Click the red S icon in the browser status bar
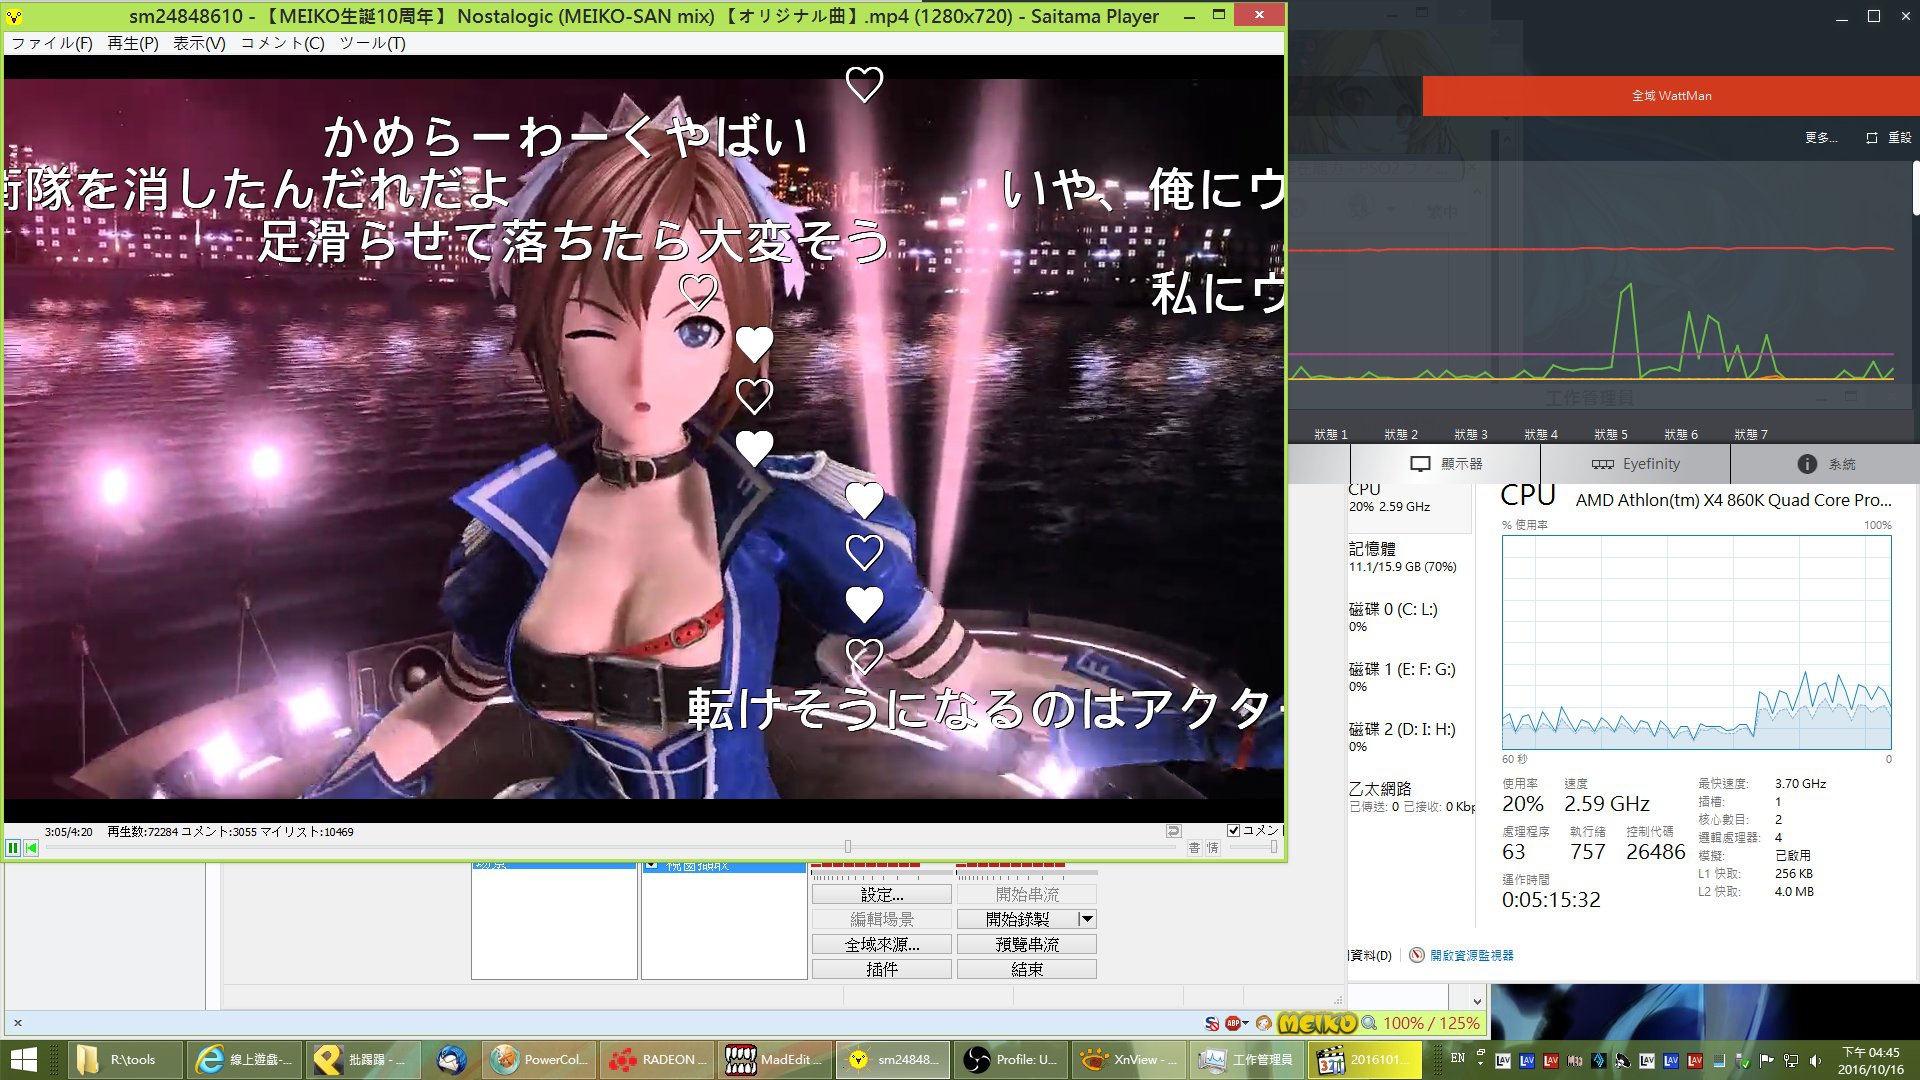Viewport: 1920px width, 1080px height. pos(1211,1023)
